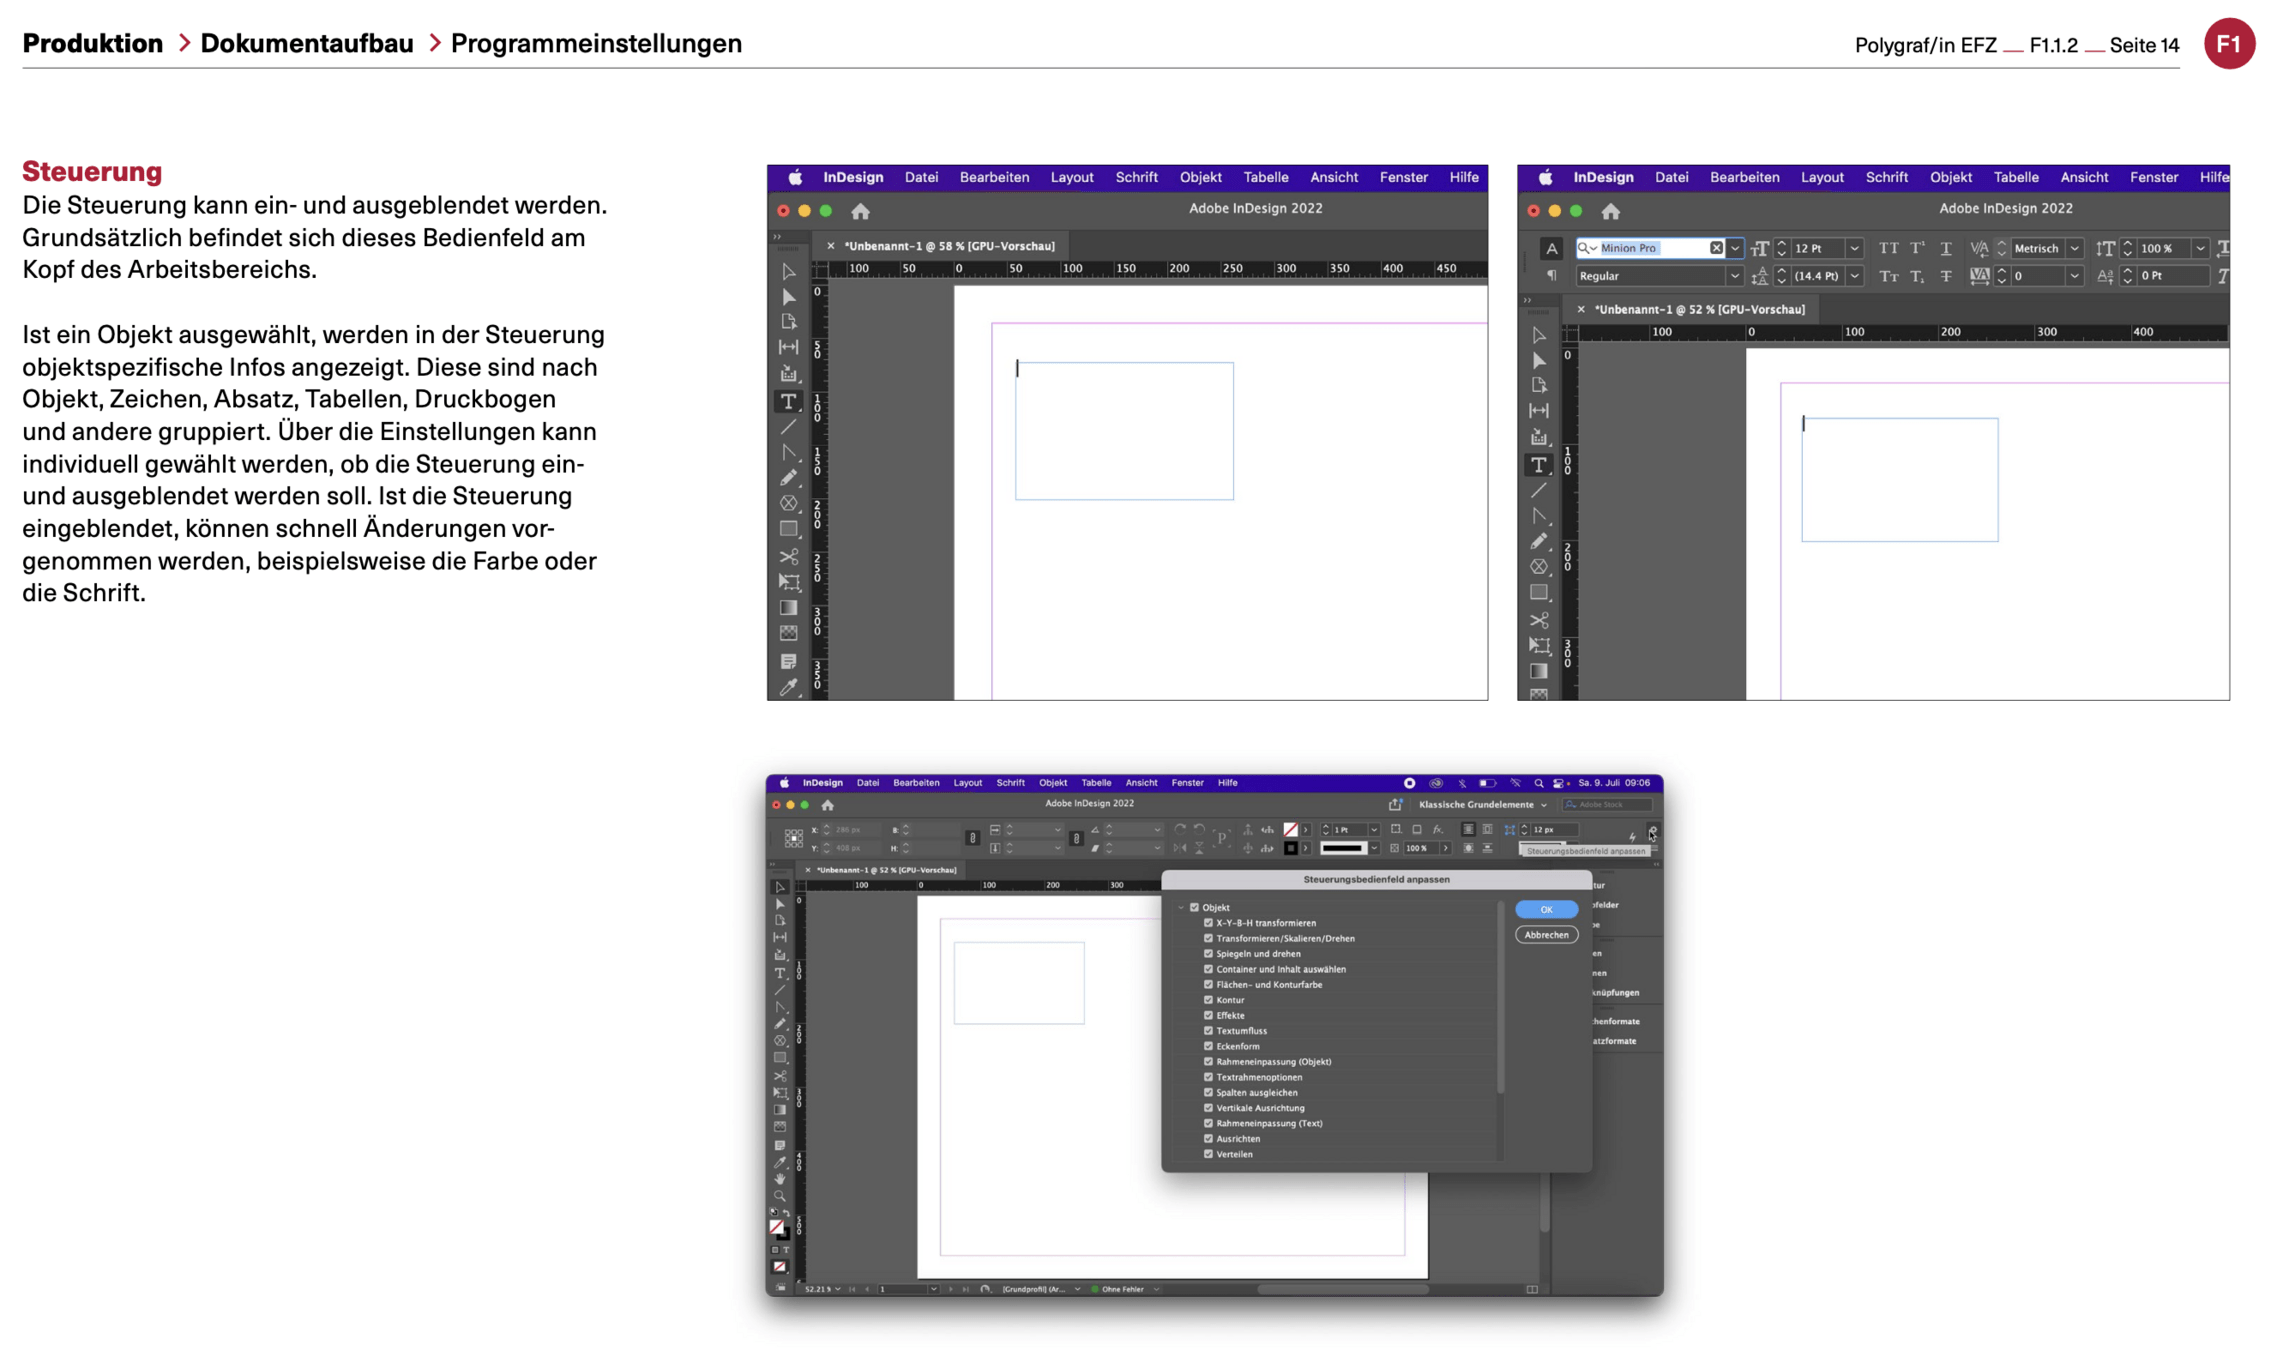This screenshot has width=2271, height=1350.
Task: Collapse the Objekt group in dialog
Action: 1181,908
